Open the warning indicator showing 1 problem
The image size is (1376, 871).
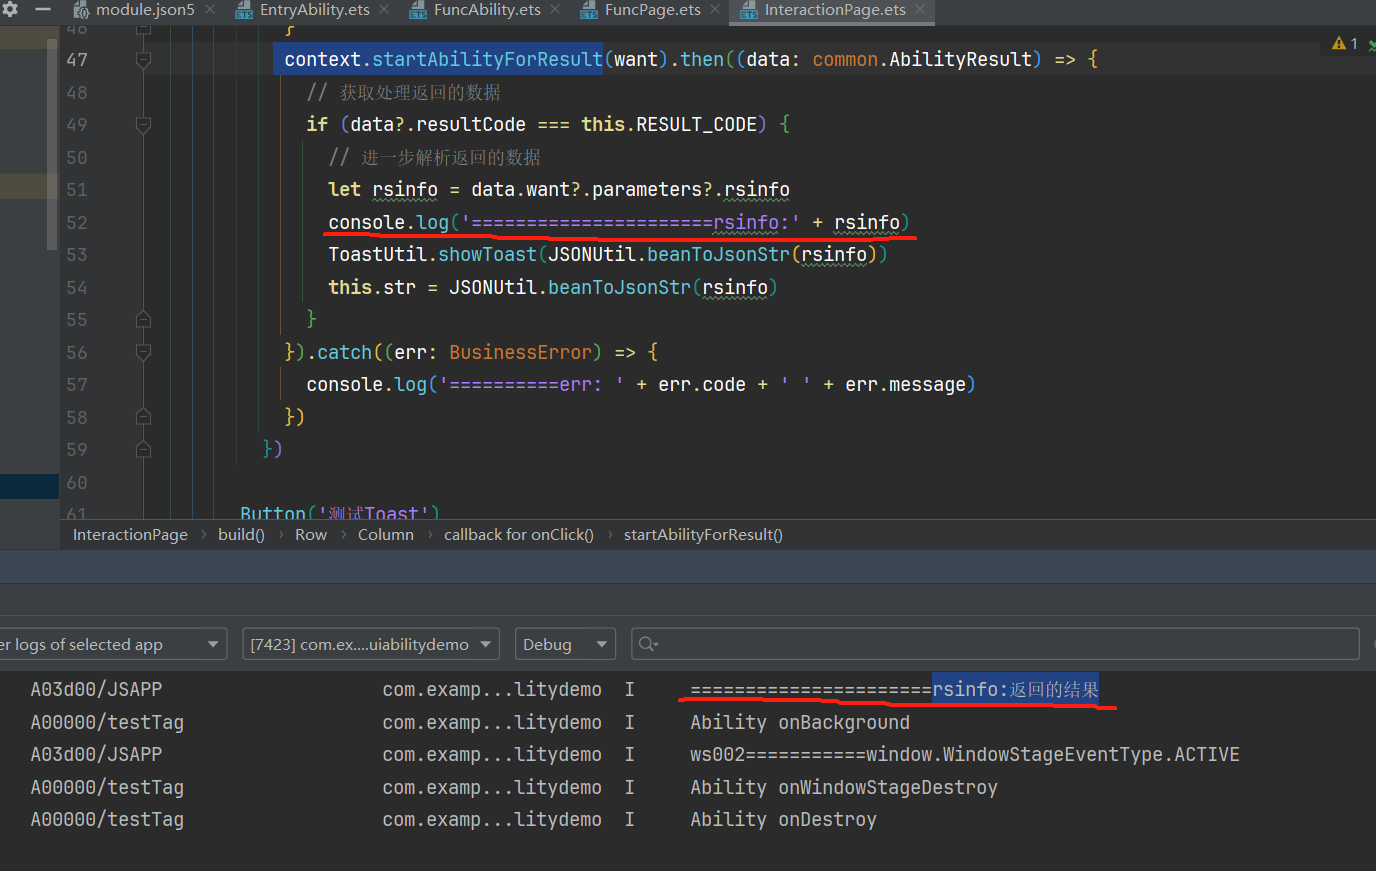(1345, 43)
